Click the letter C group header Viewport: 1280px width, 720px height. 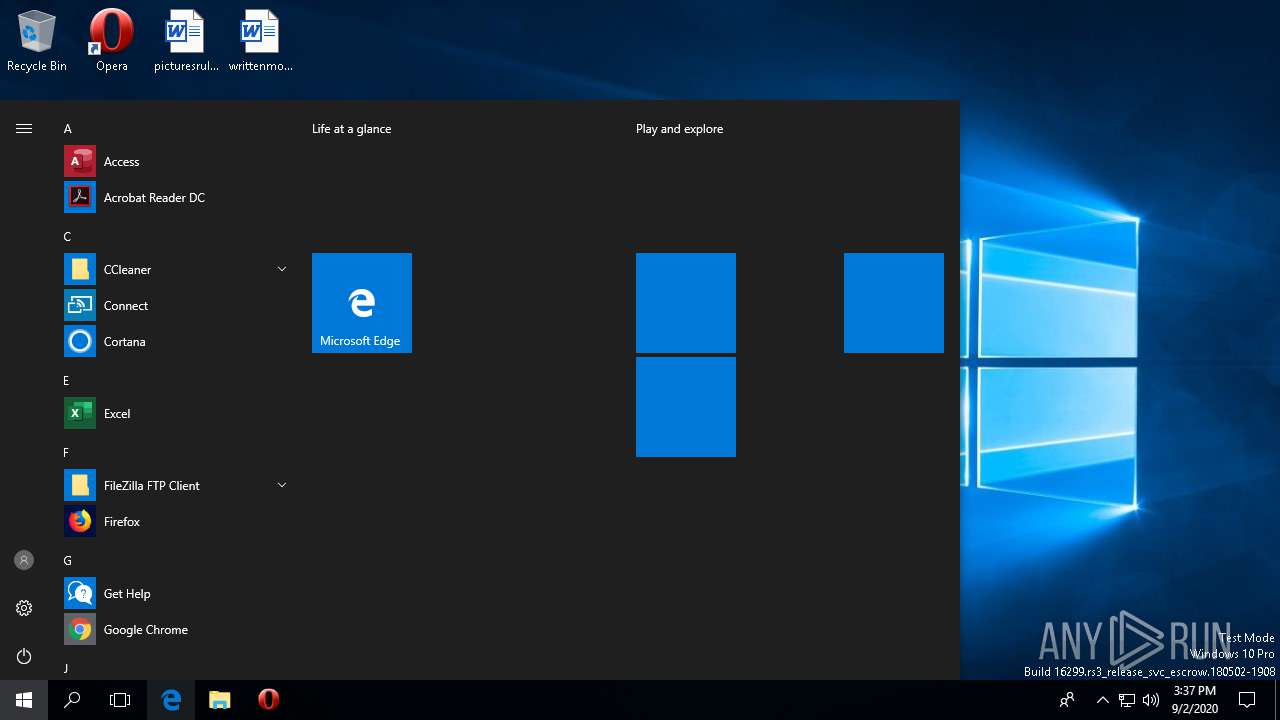(x=68, y=237)
